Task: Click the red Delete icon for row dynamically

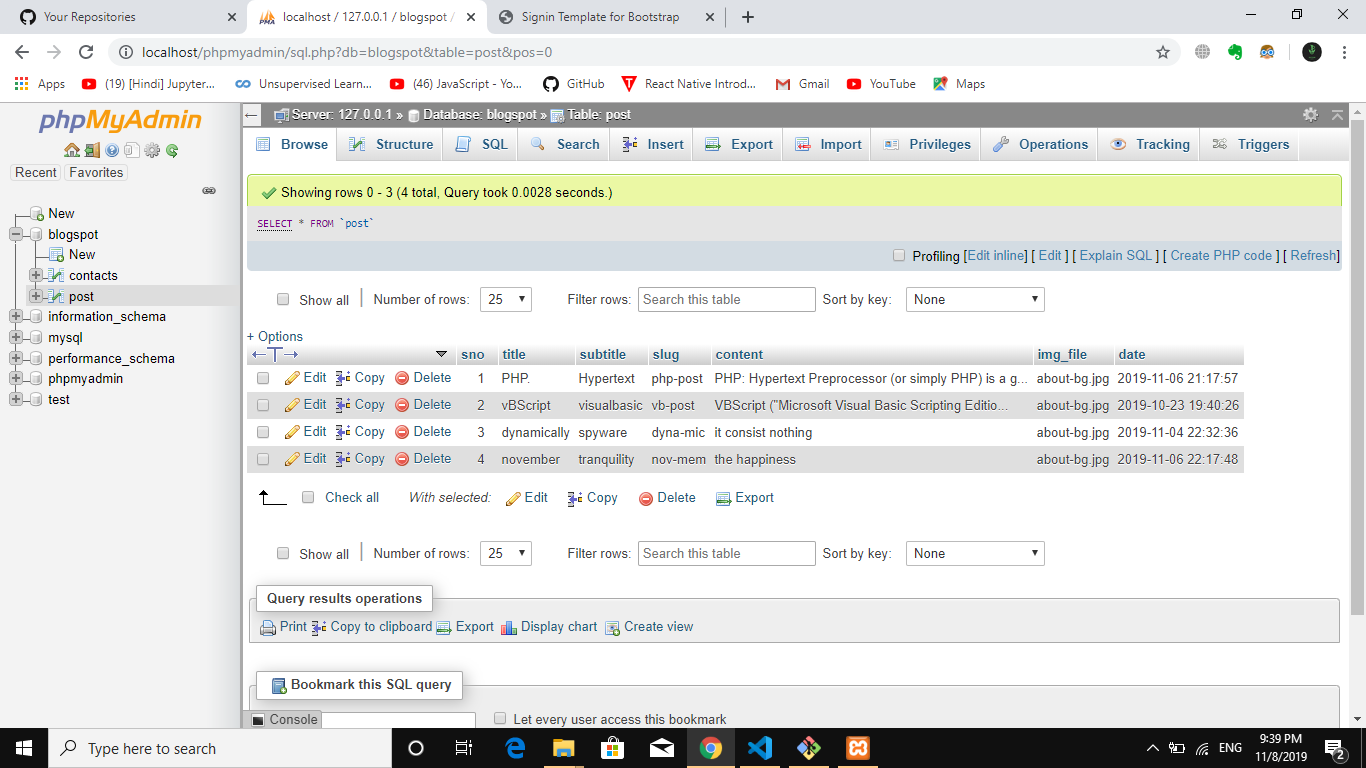Action: [402, 432]
